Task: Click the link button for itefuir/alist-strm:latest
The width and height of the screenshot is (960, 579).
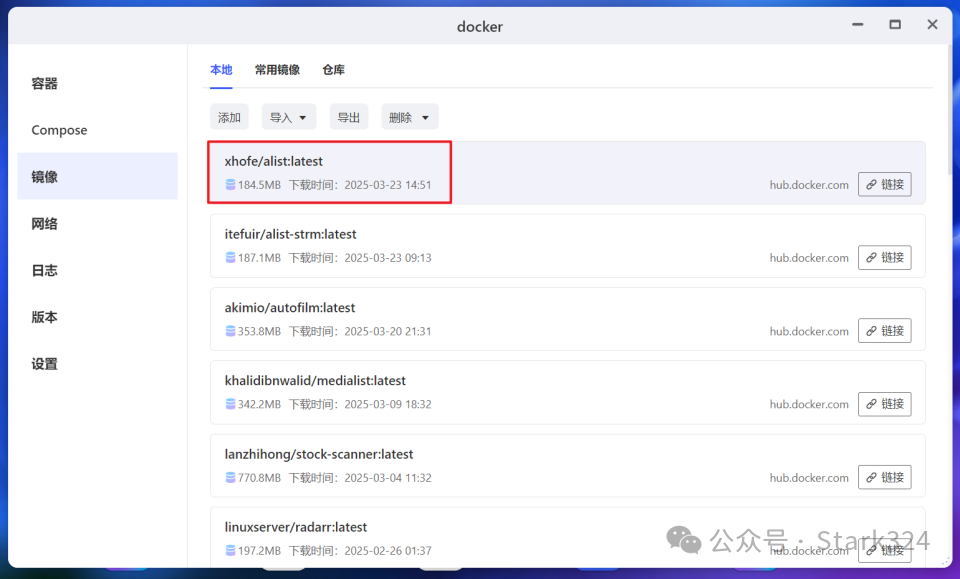Action: [x=884, y=258]
